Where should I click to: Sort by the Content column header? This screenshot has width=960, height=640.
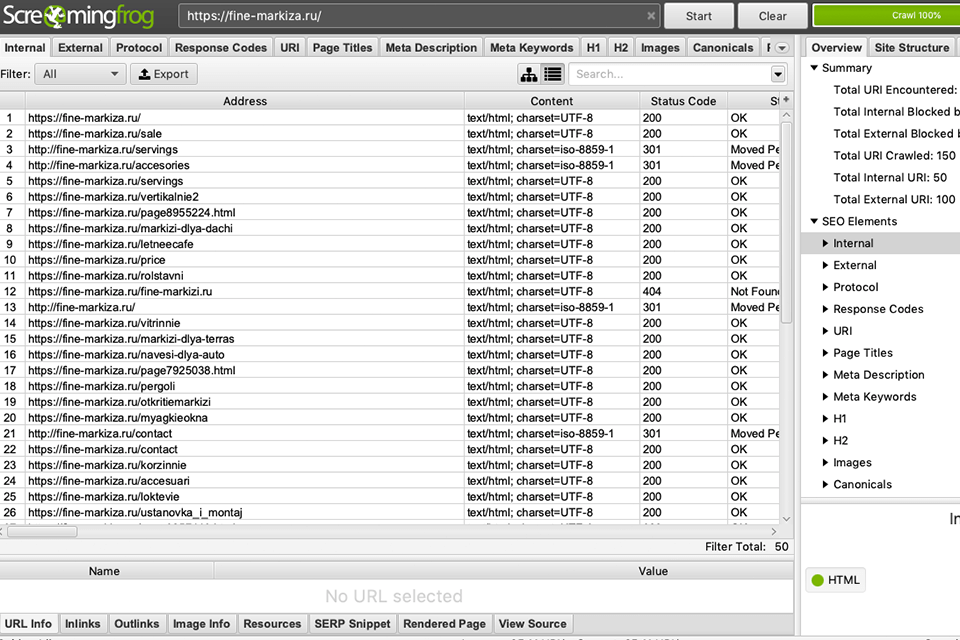pos(552,101)
